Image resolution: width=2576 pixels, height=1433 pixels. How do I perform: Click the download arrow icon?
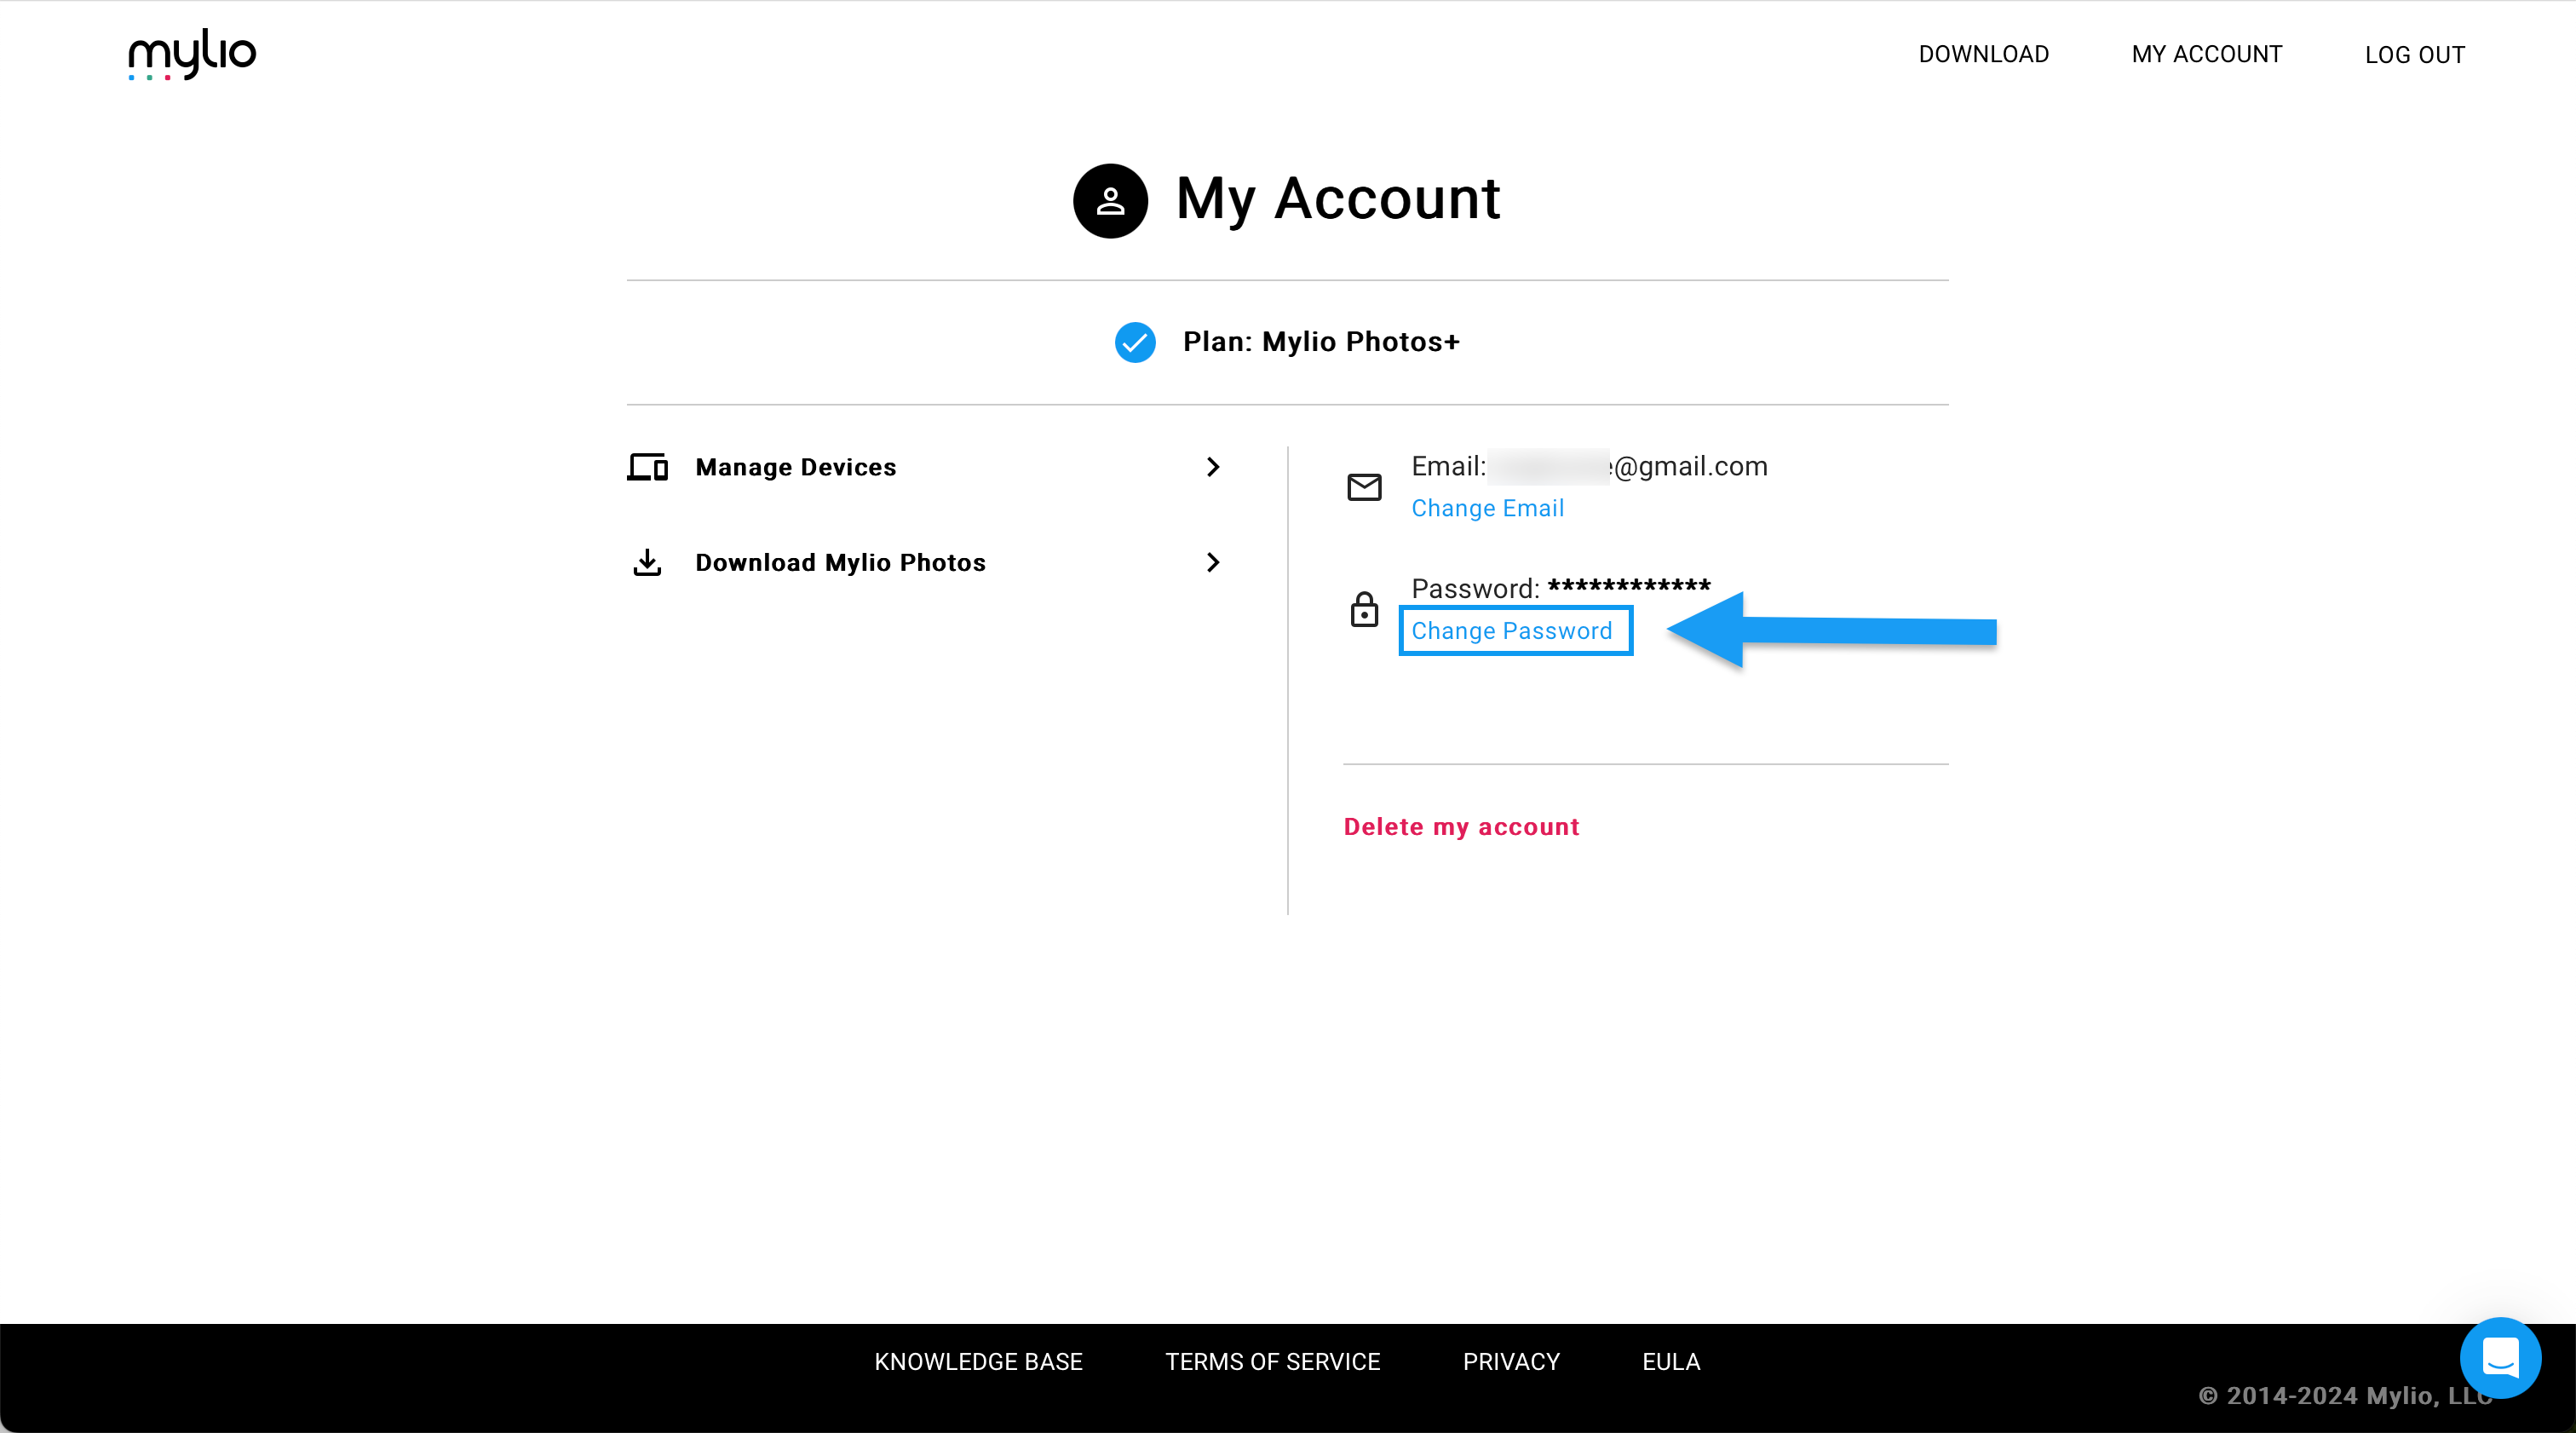pyautogui.click(x=648, y=563)
